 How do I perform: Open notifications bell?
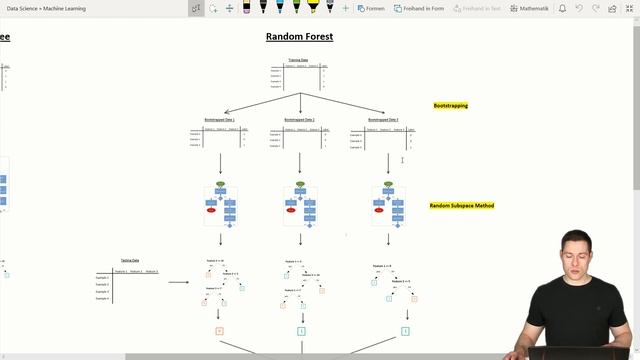pos(562,8)
